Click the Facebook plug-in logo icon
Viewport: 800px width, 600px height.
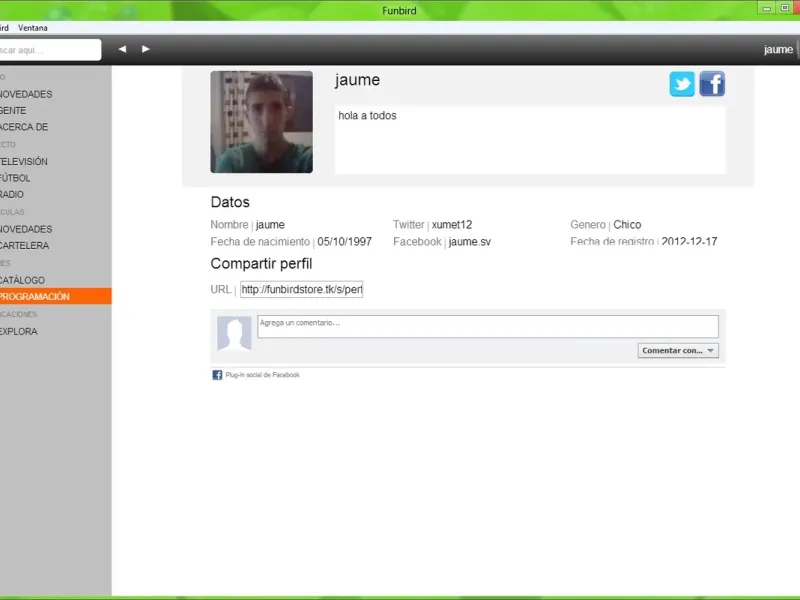217,375
